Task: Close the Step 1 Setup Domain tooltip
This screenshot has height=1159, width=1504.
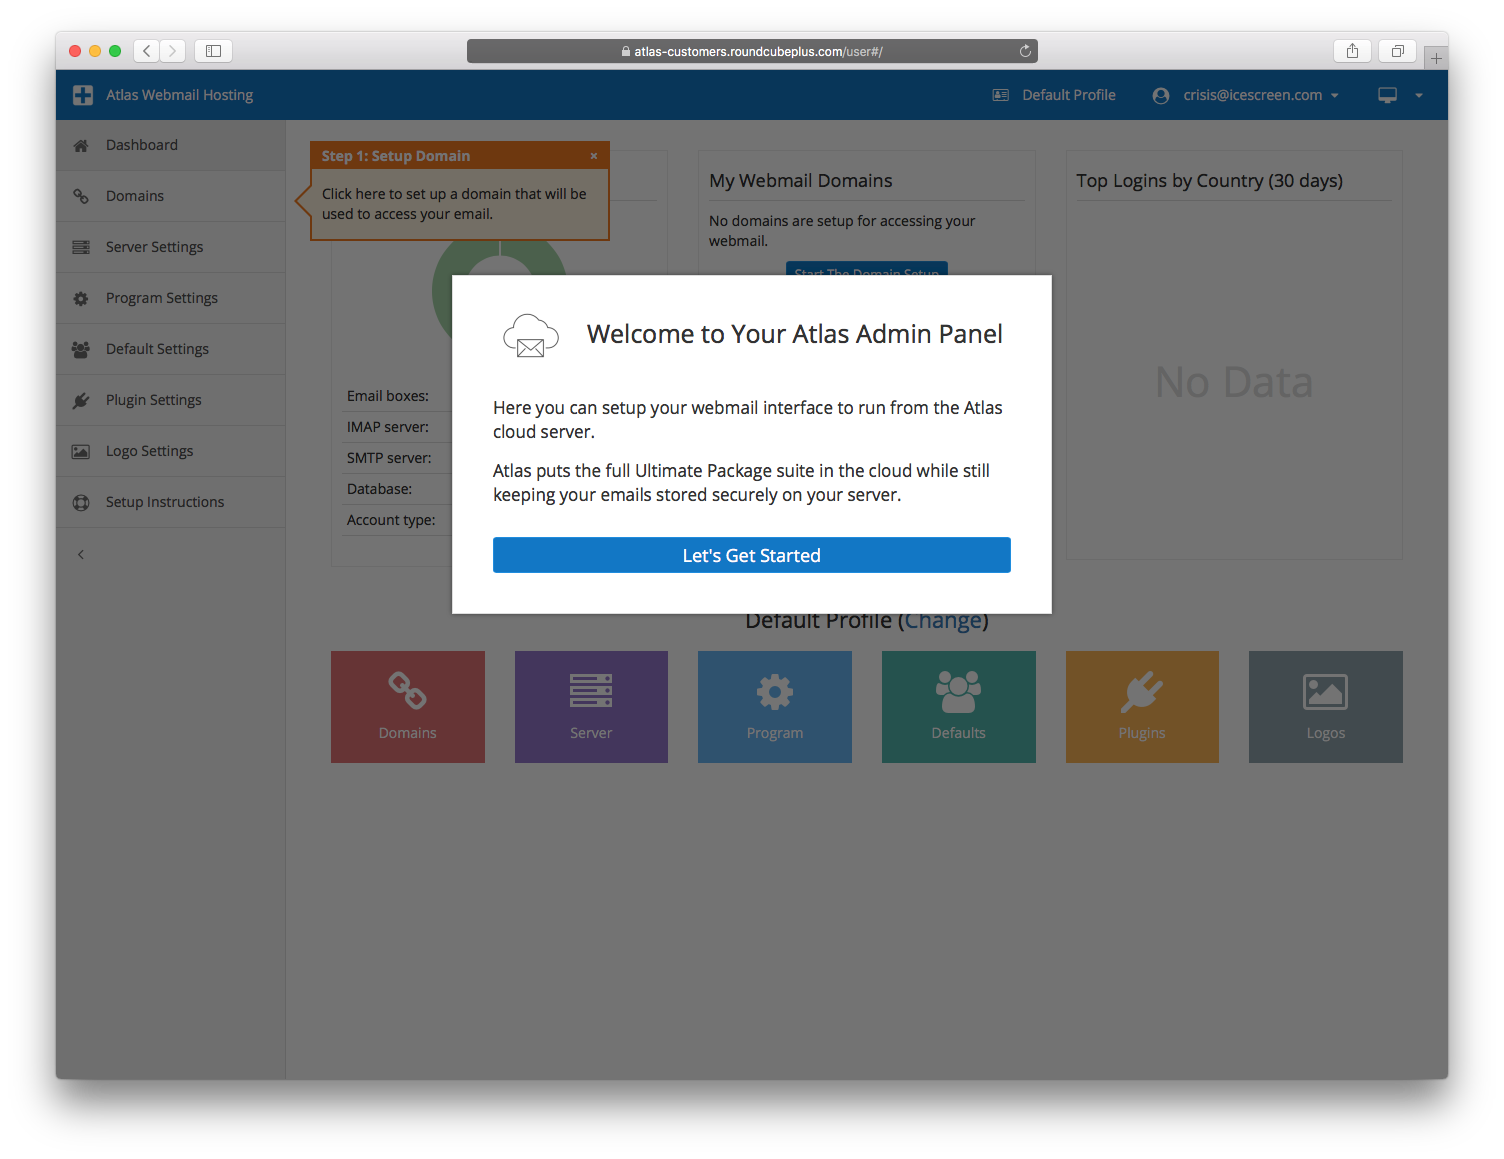Action: (594, 156)
